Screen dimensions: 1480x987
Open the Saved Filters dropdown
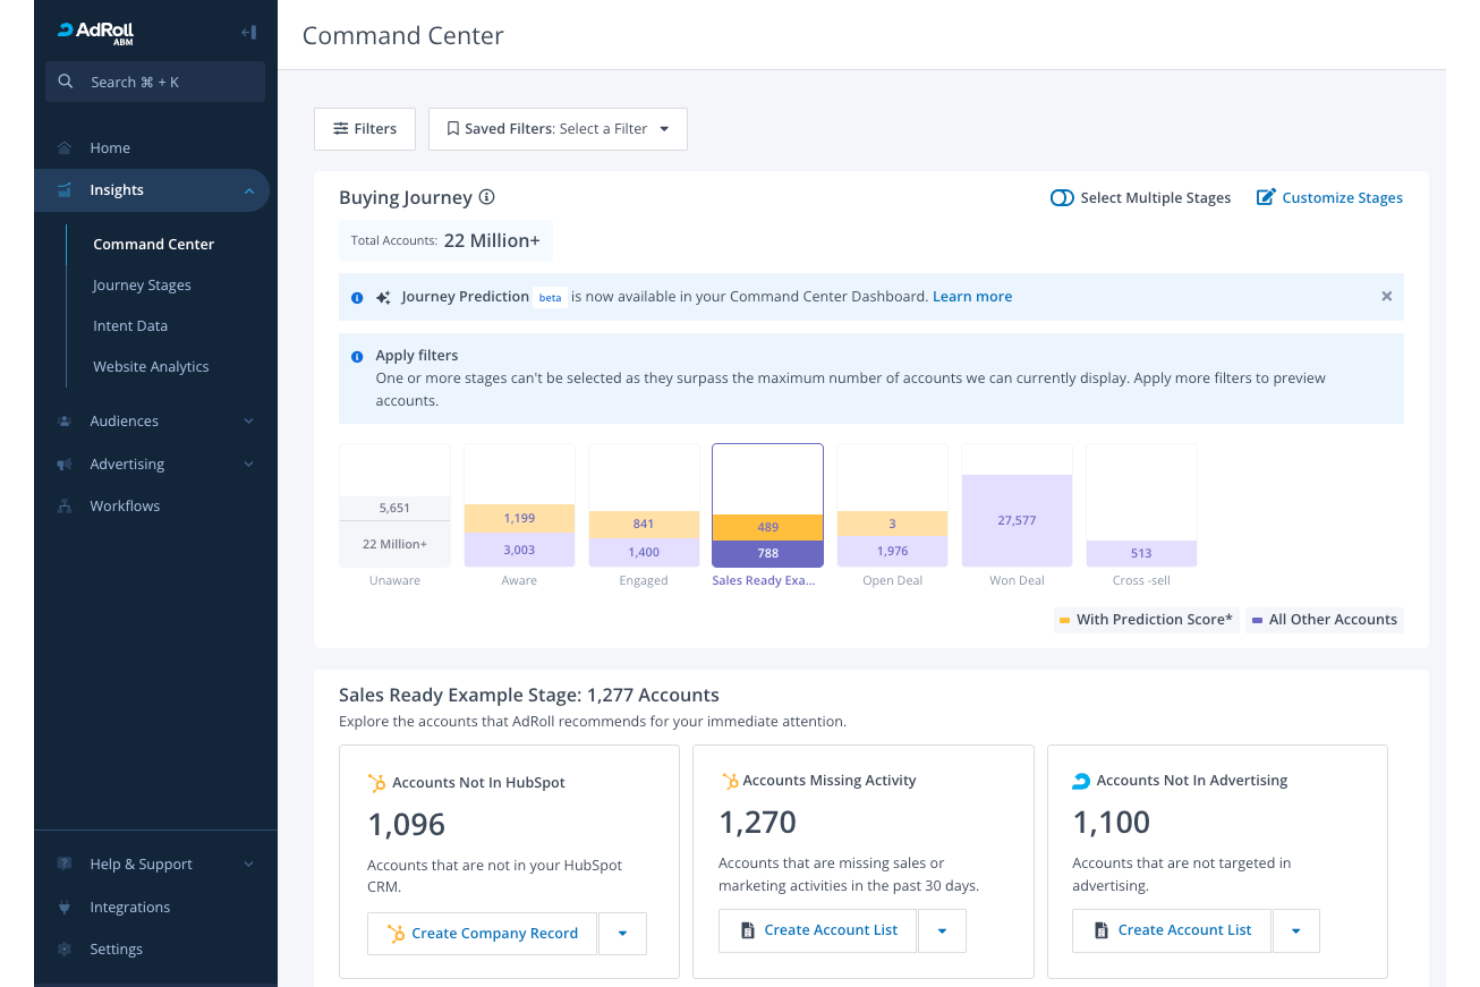point(557,128)
